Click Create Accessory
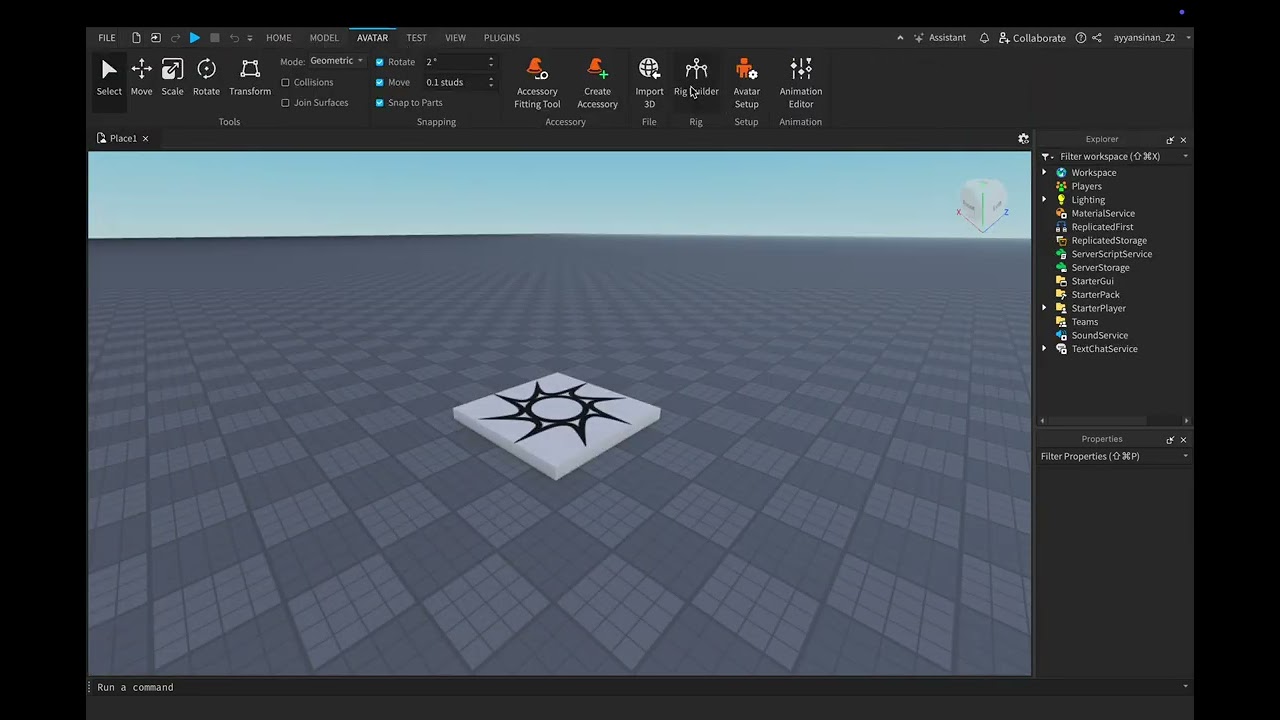The height and width of the screenshot is (720, 1280). pos(597,80)
